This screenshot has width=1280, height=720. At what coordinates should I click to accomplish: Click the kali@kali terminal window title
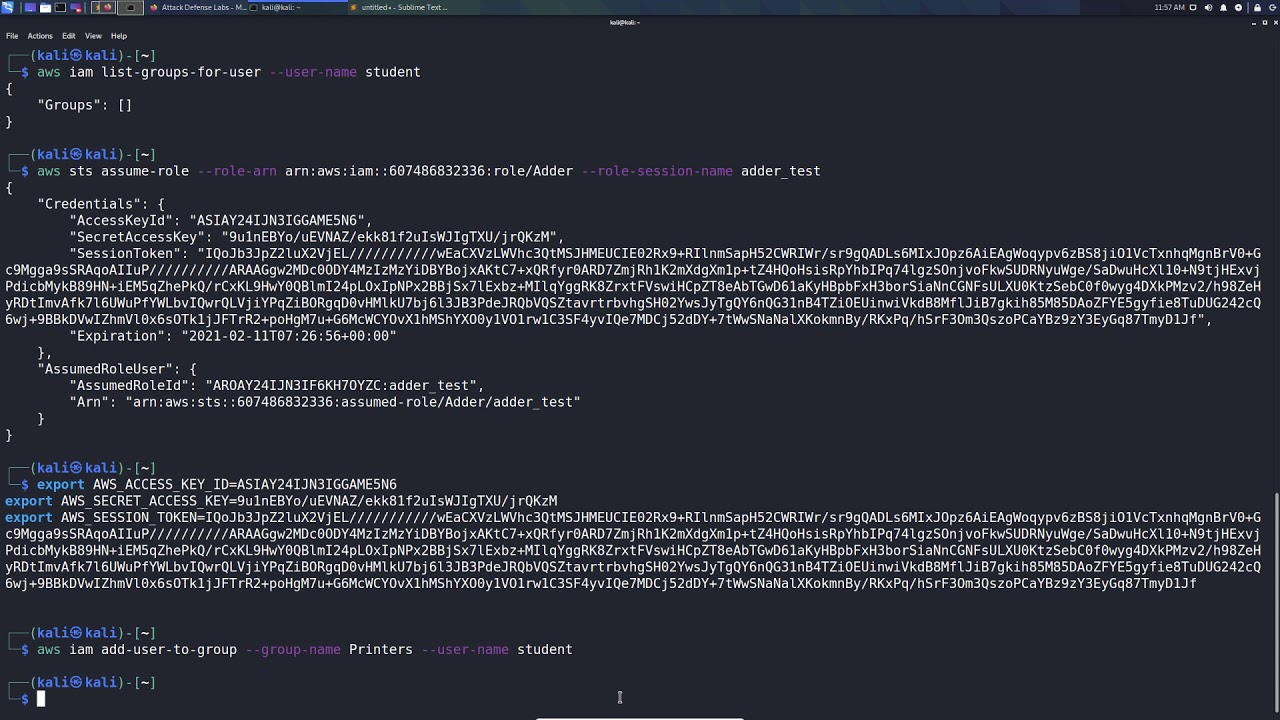pyautogui.click(x=624, y=22)
